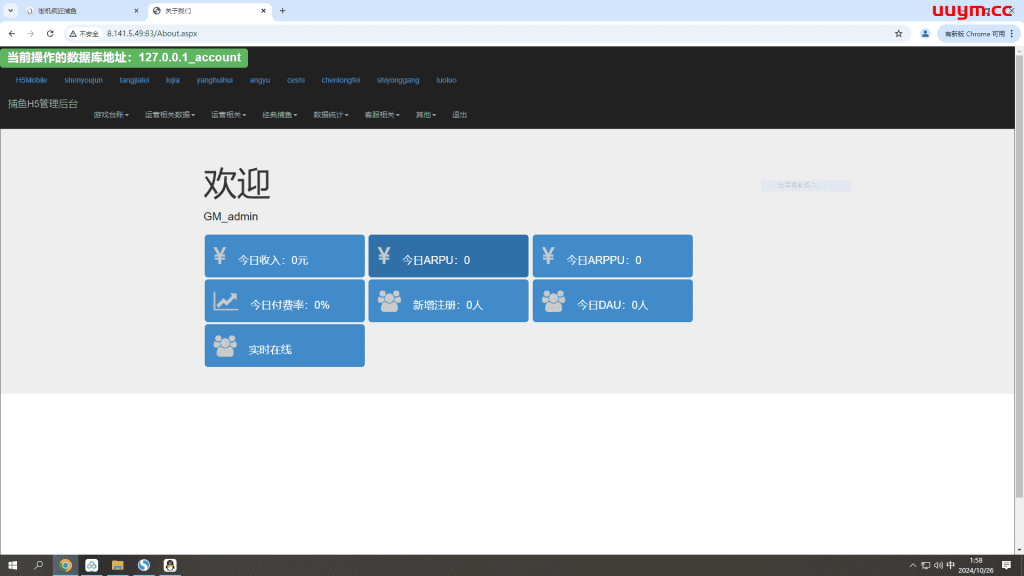
Task: Open the shenyoujun database link
Action: click(x=83, y=80)
